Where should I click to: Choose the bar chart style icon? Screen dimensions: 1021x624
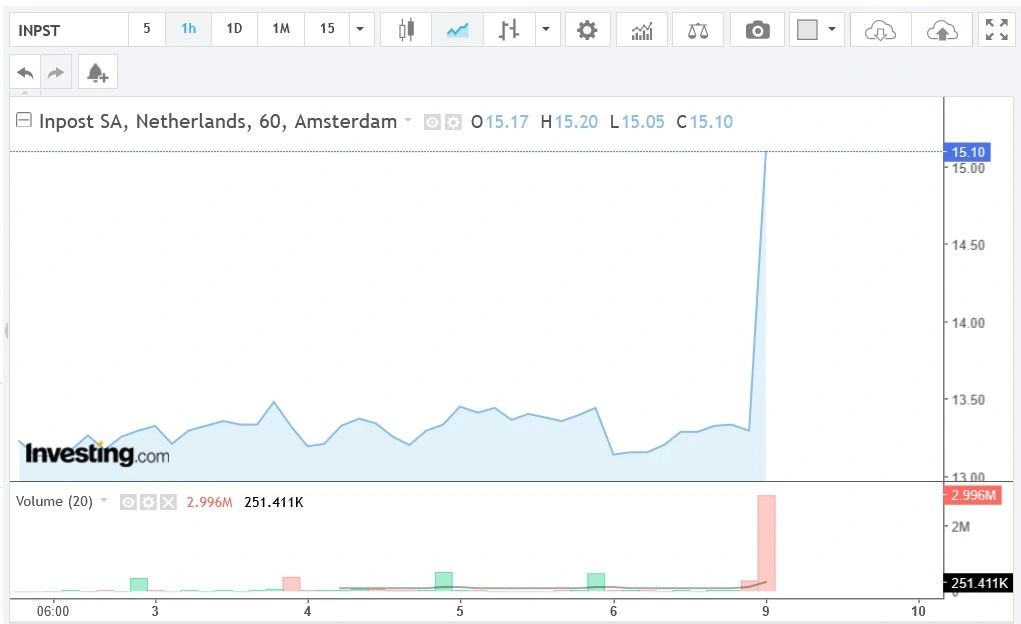point(509,29)
